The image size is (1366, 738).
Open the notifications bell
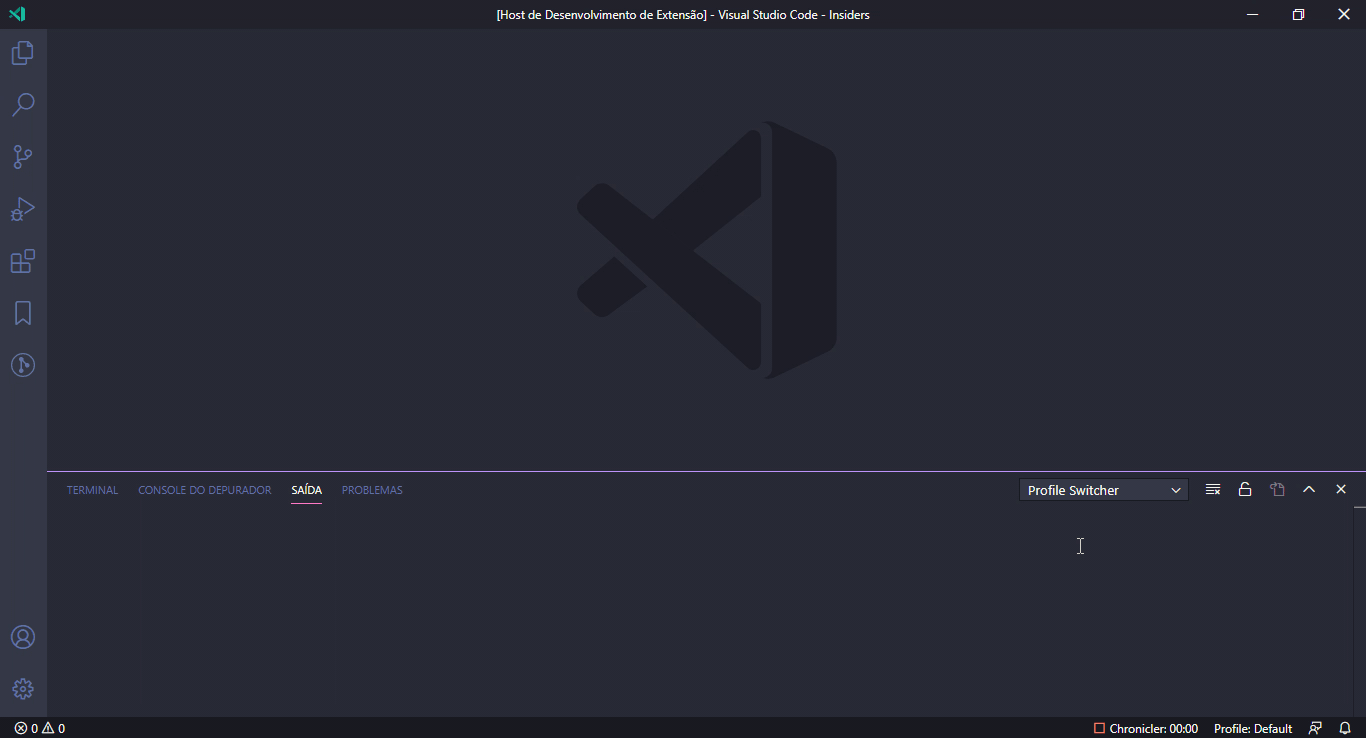(x=1345, y=728)
